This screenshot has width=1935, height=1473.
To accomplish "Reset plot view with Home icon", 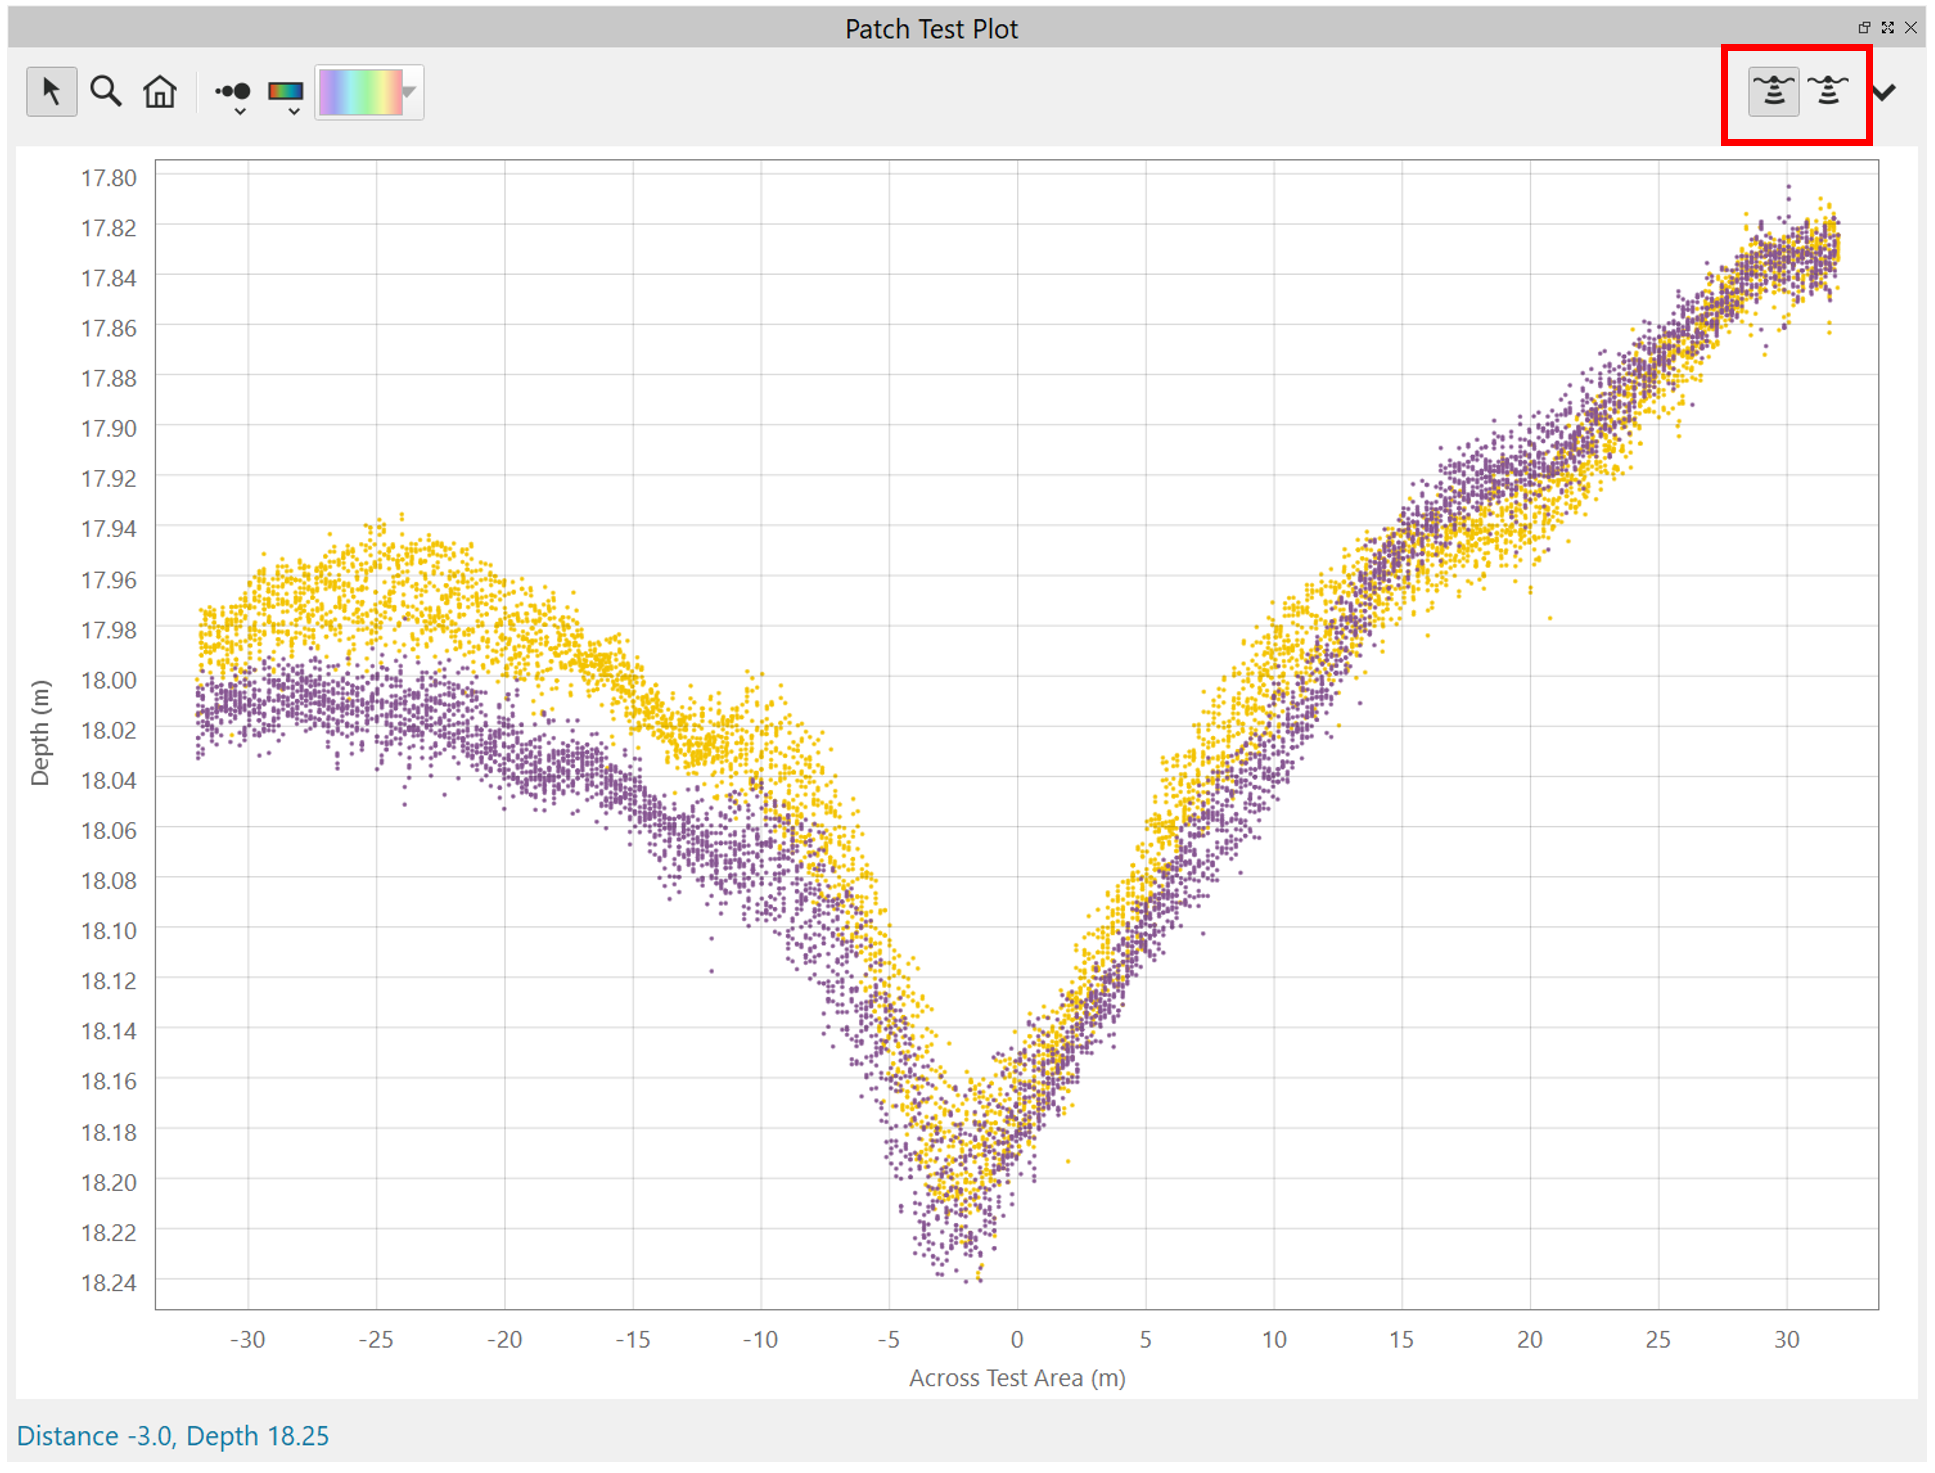I will (x=160, y=92).
